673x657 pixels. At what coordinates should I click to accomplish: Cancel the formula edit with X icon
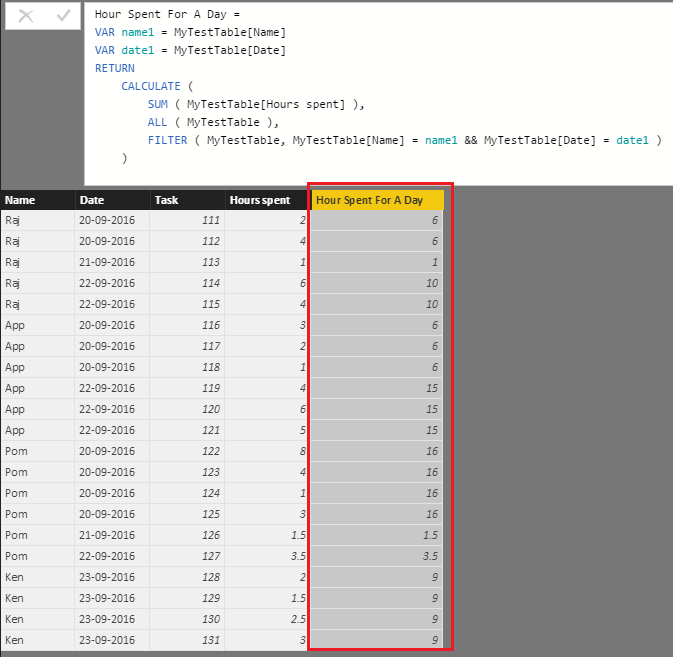tap(26, 16)
